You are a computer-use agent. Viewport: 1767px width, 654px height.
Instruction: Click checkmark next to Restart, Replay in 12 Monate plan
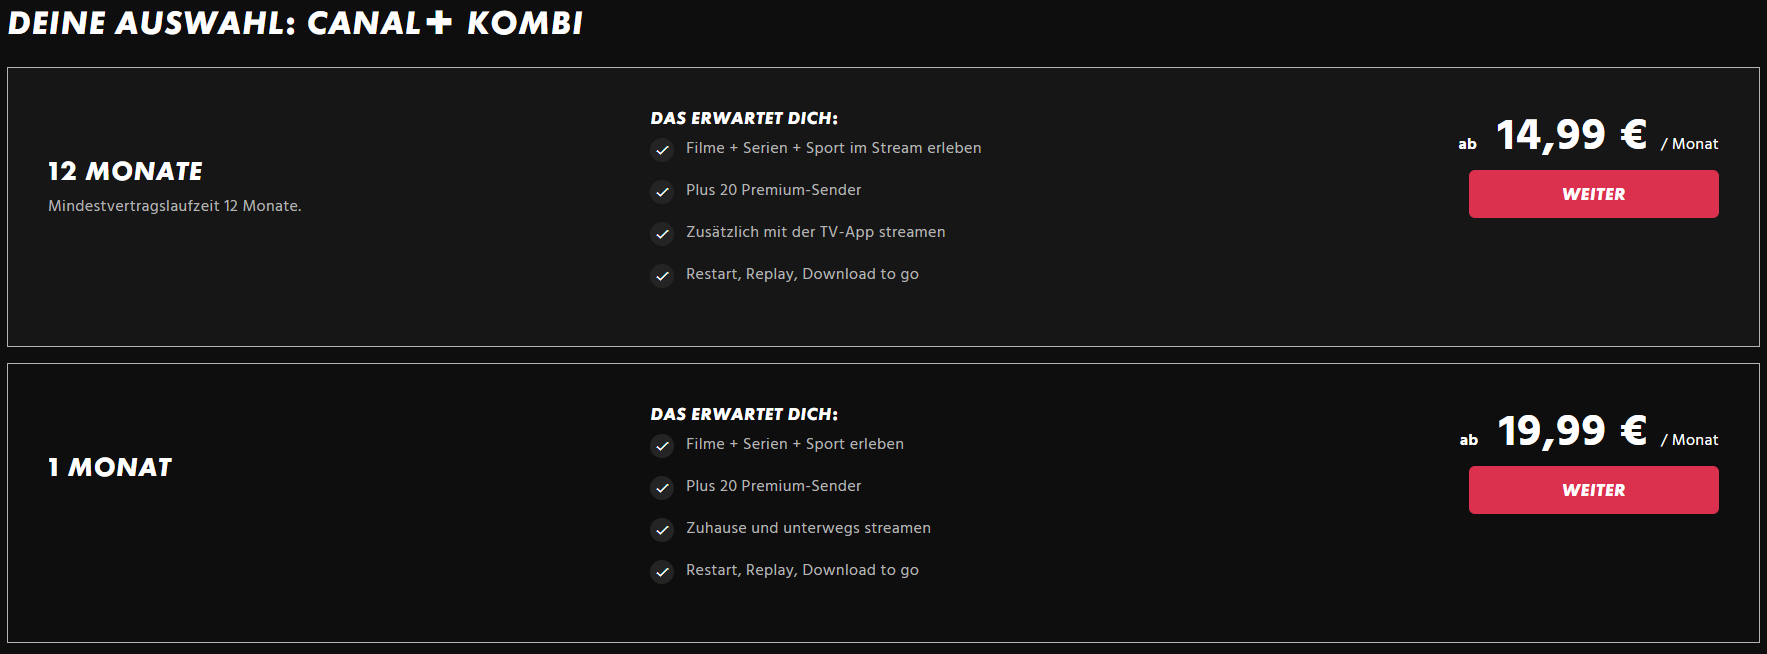(x=662, y=276)
